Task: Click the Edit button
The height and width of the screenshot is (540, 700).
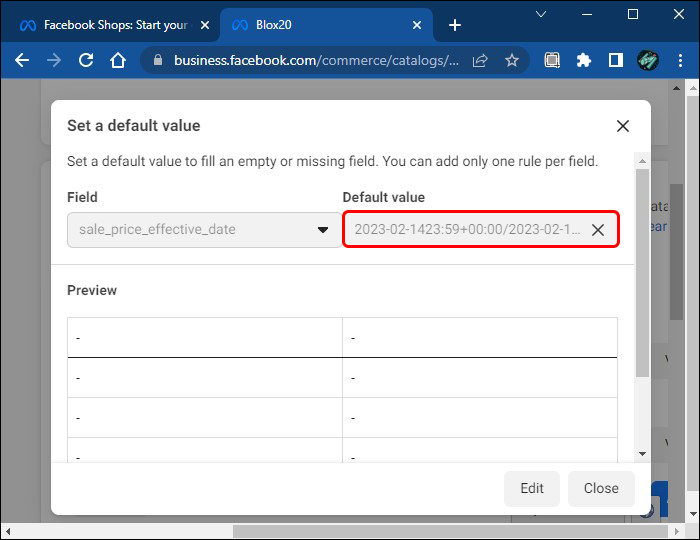Action: pos(532,488)
